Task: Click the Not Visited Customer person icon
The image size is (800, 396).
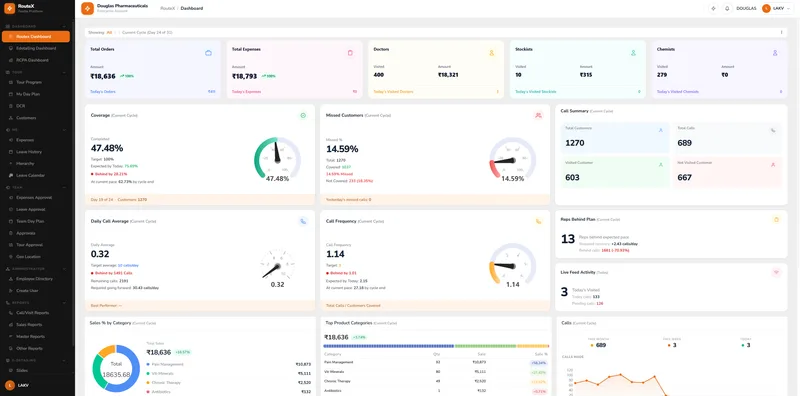Action: coord(773,164)
